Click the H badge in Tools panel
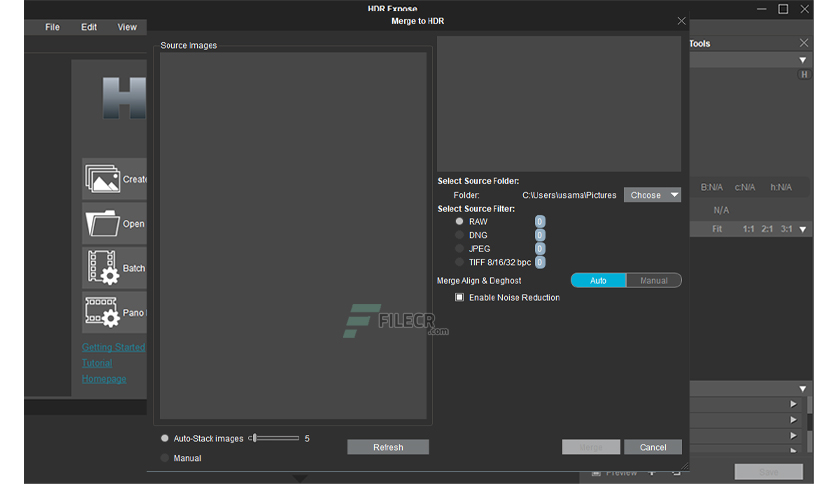 (803, 75)
